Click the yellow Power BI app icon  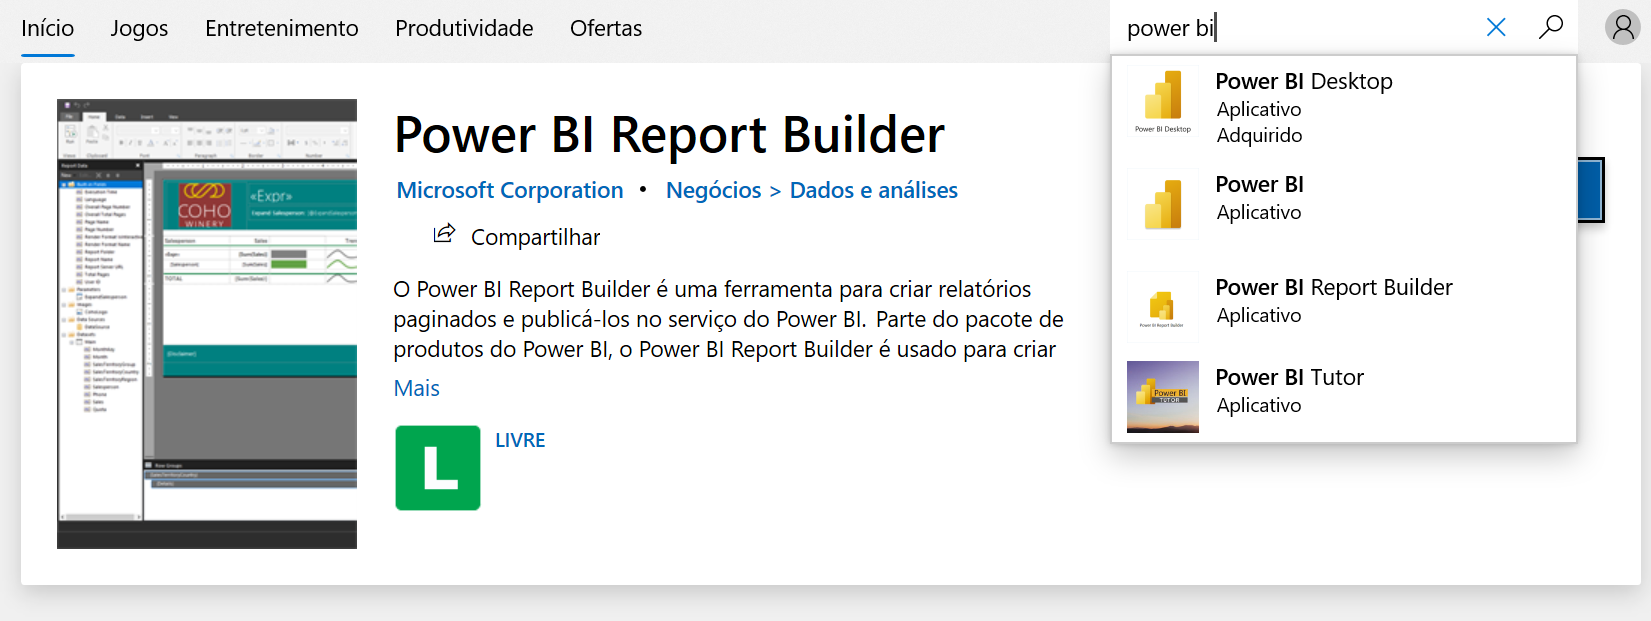(x=1163, y=204)
